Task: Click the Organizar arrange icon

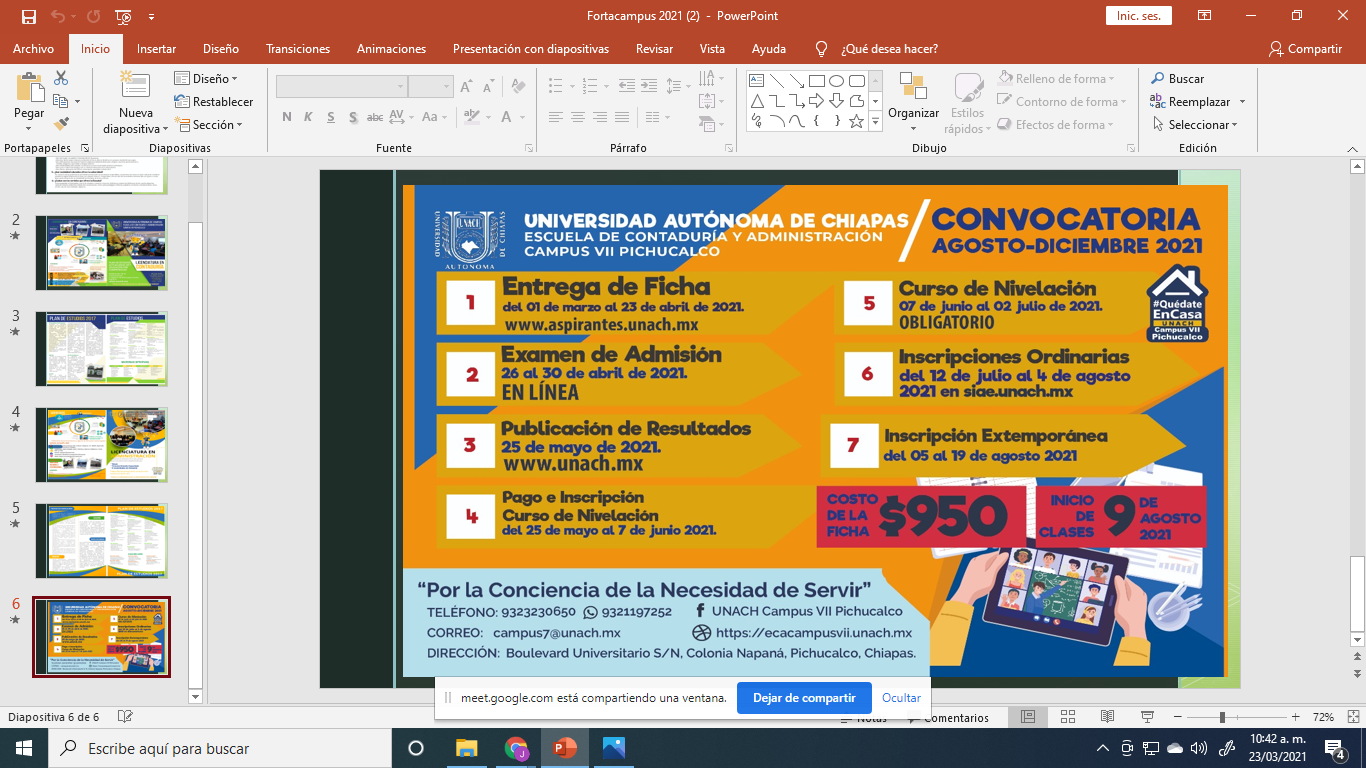Action: [x=913, y=86]
